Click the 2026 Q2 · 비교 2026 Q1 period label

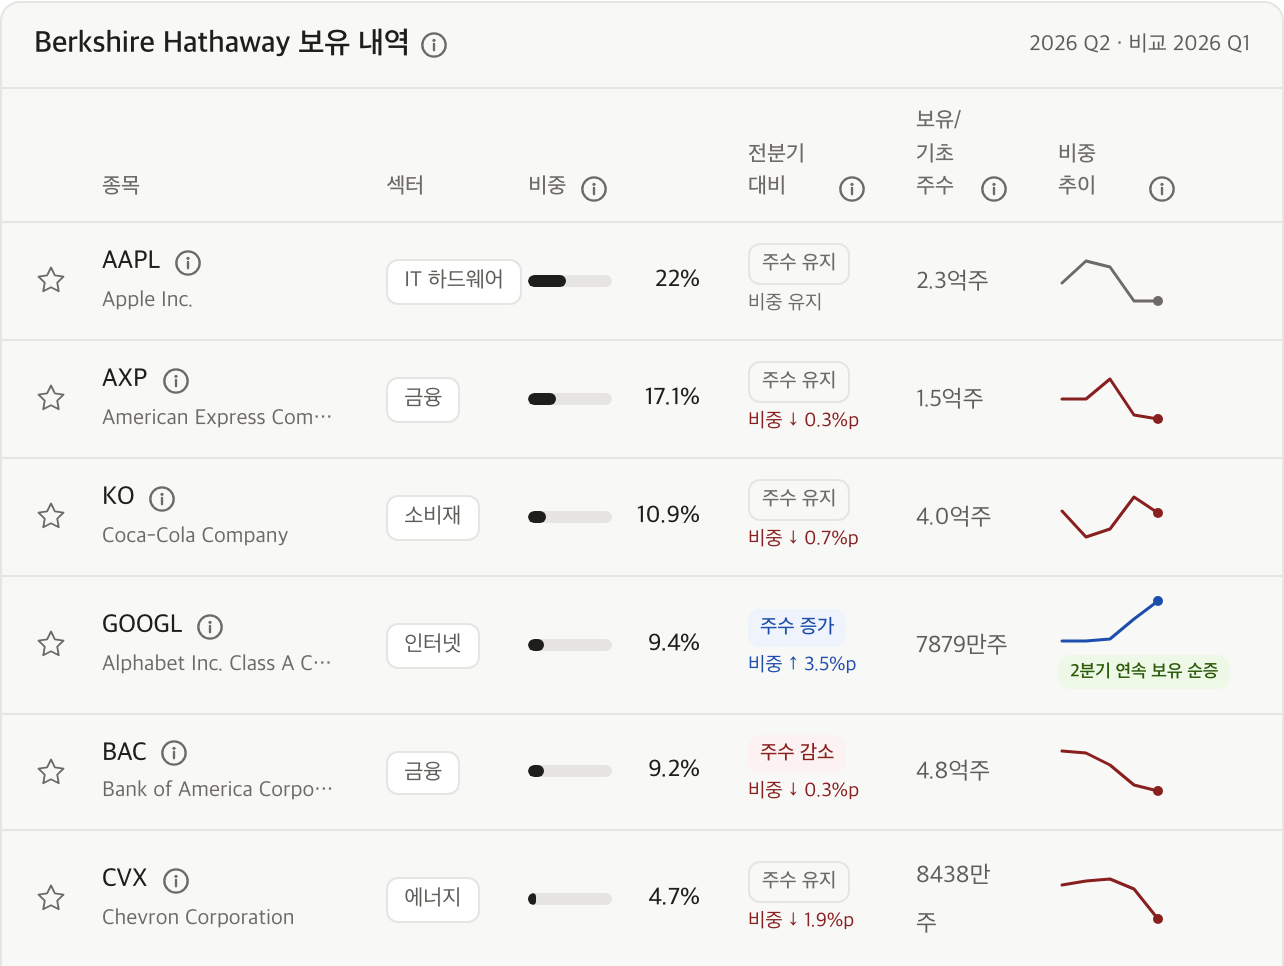point(1140,43)
